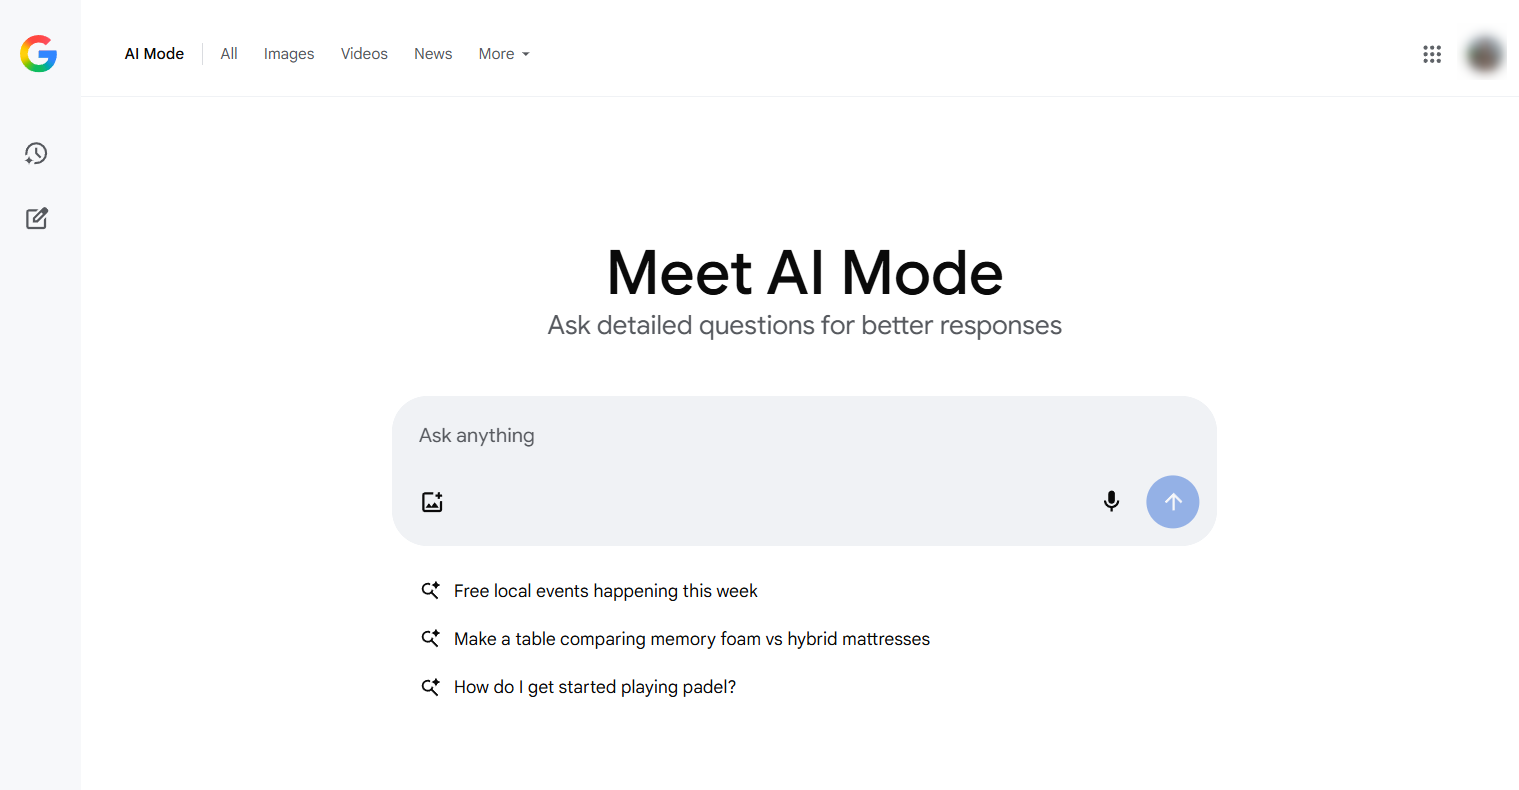Click the add image upload icon

432,502
